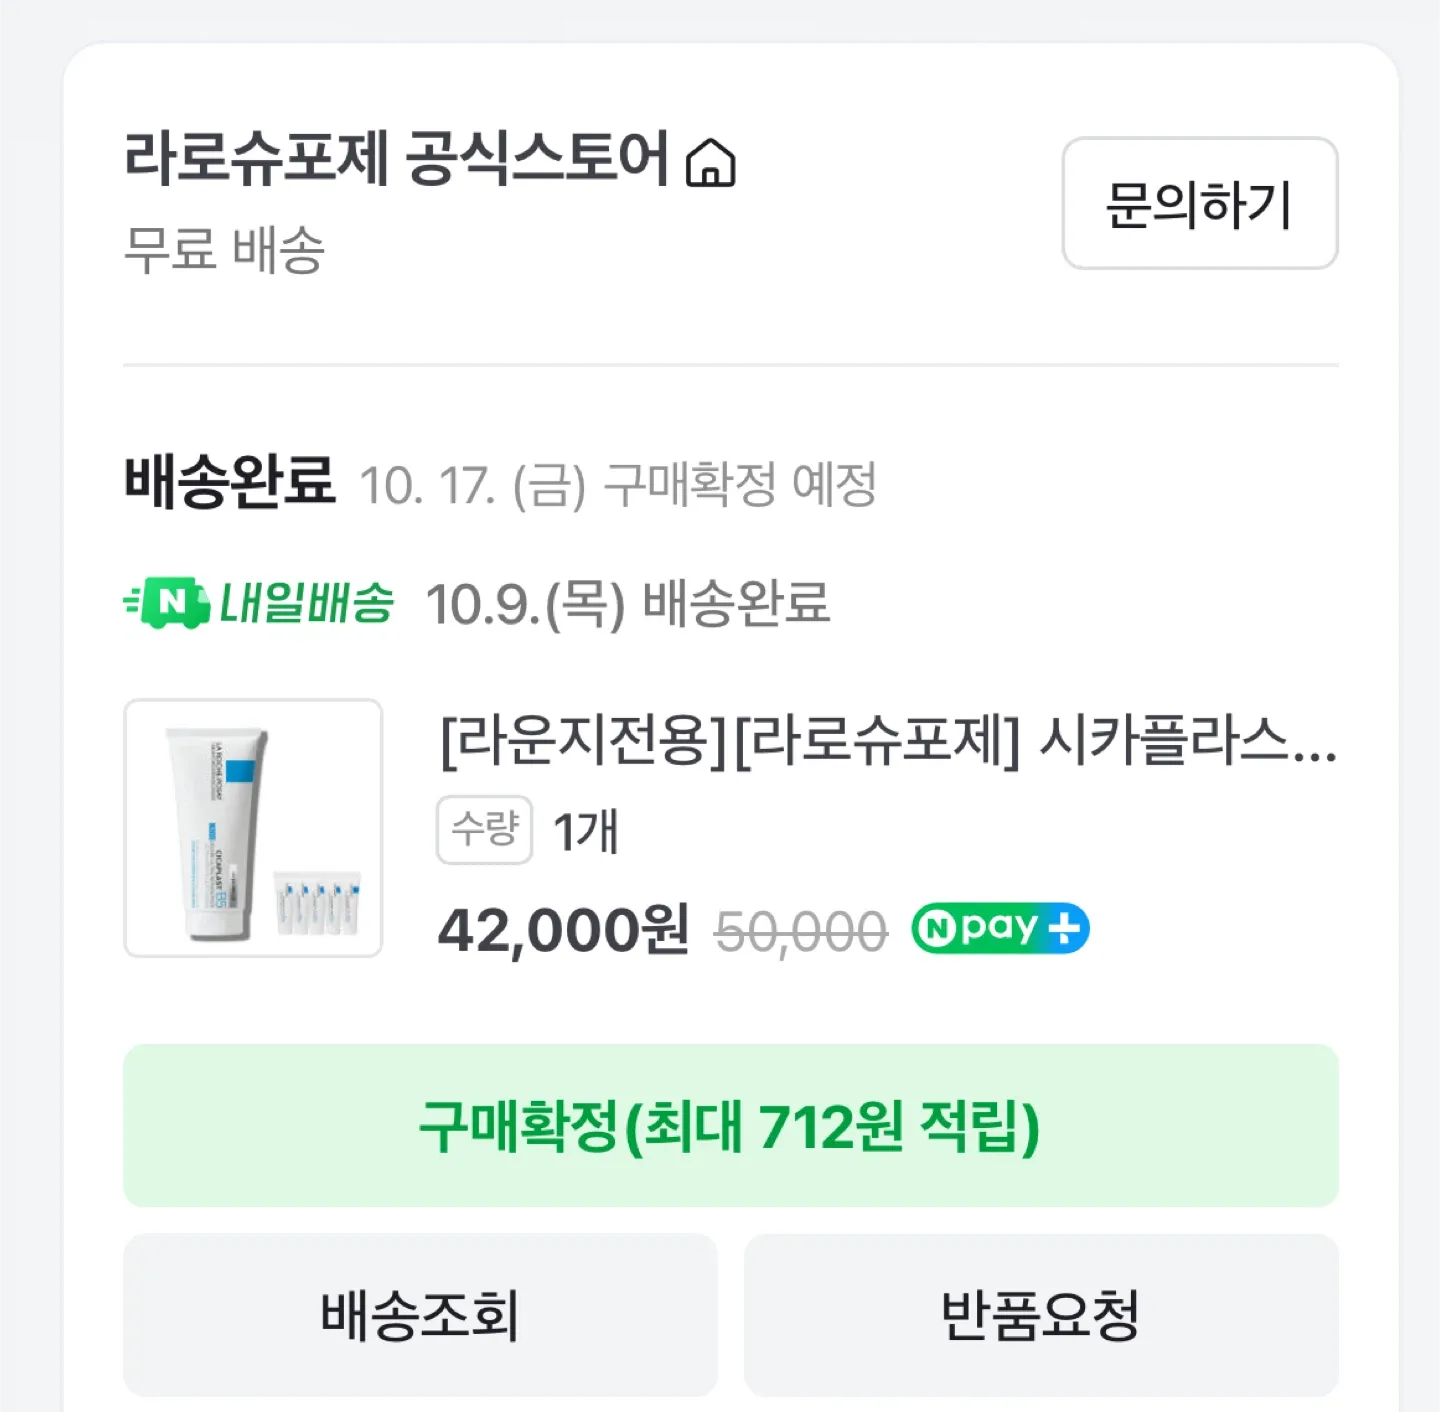Click the crossed-out 50,000 original price
The height and width of the screenshot is (1412, 1440).
pyautogui.click(x=801, y=932)
